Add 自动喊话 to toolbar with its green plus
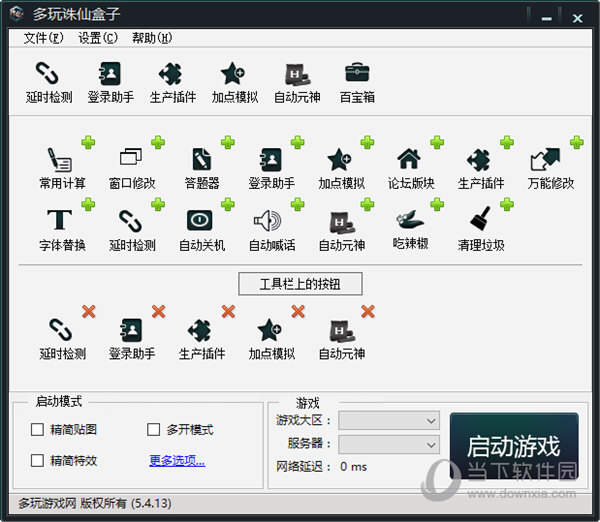Image resolution: width=600 pixels, height=522 pixels. pyautogui.click(x=297, y=204)
